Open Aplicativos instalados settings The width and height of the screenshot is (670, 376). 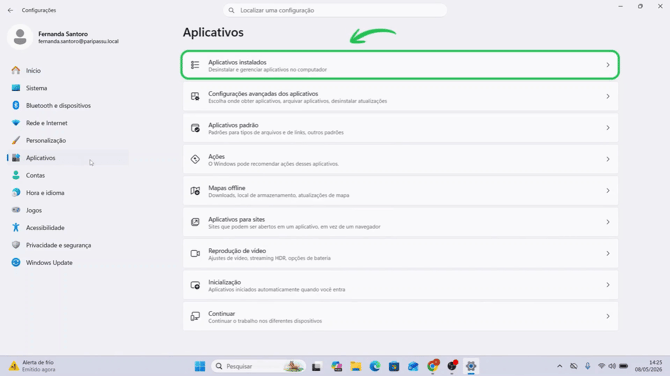[400, 65]
